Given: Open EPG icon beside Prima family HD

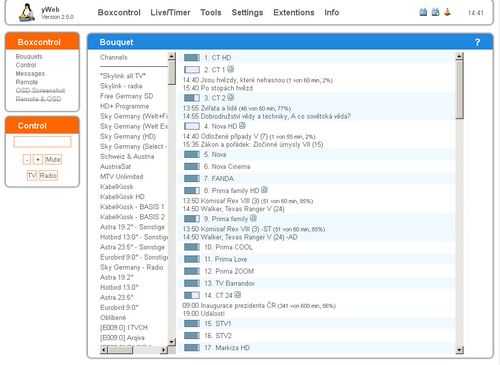Looking at the screenshot, I should tap(264, 190).
